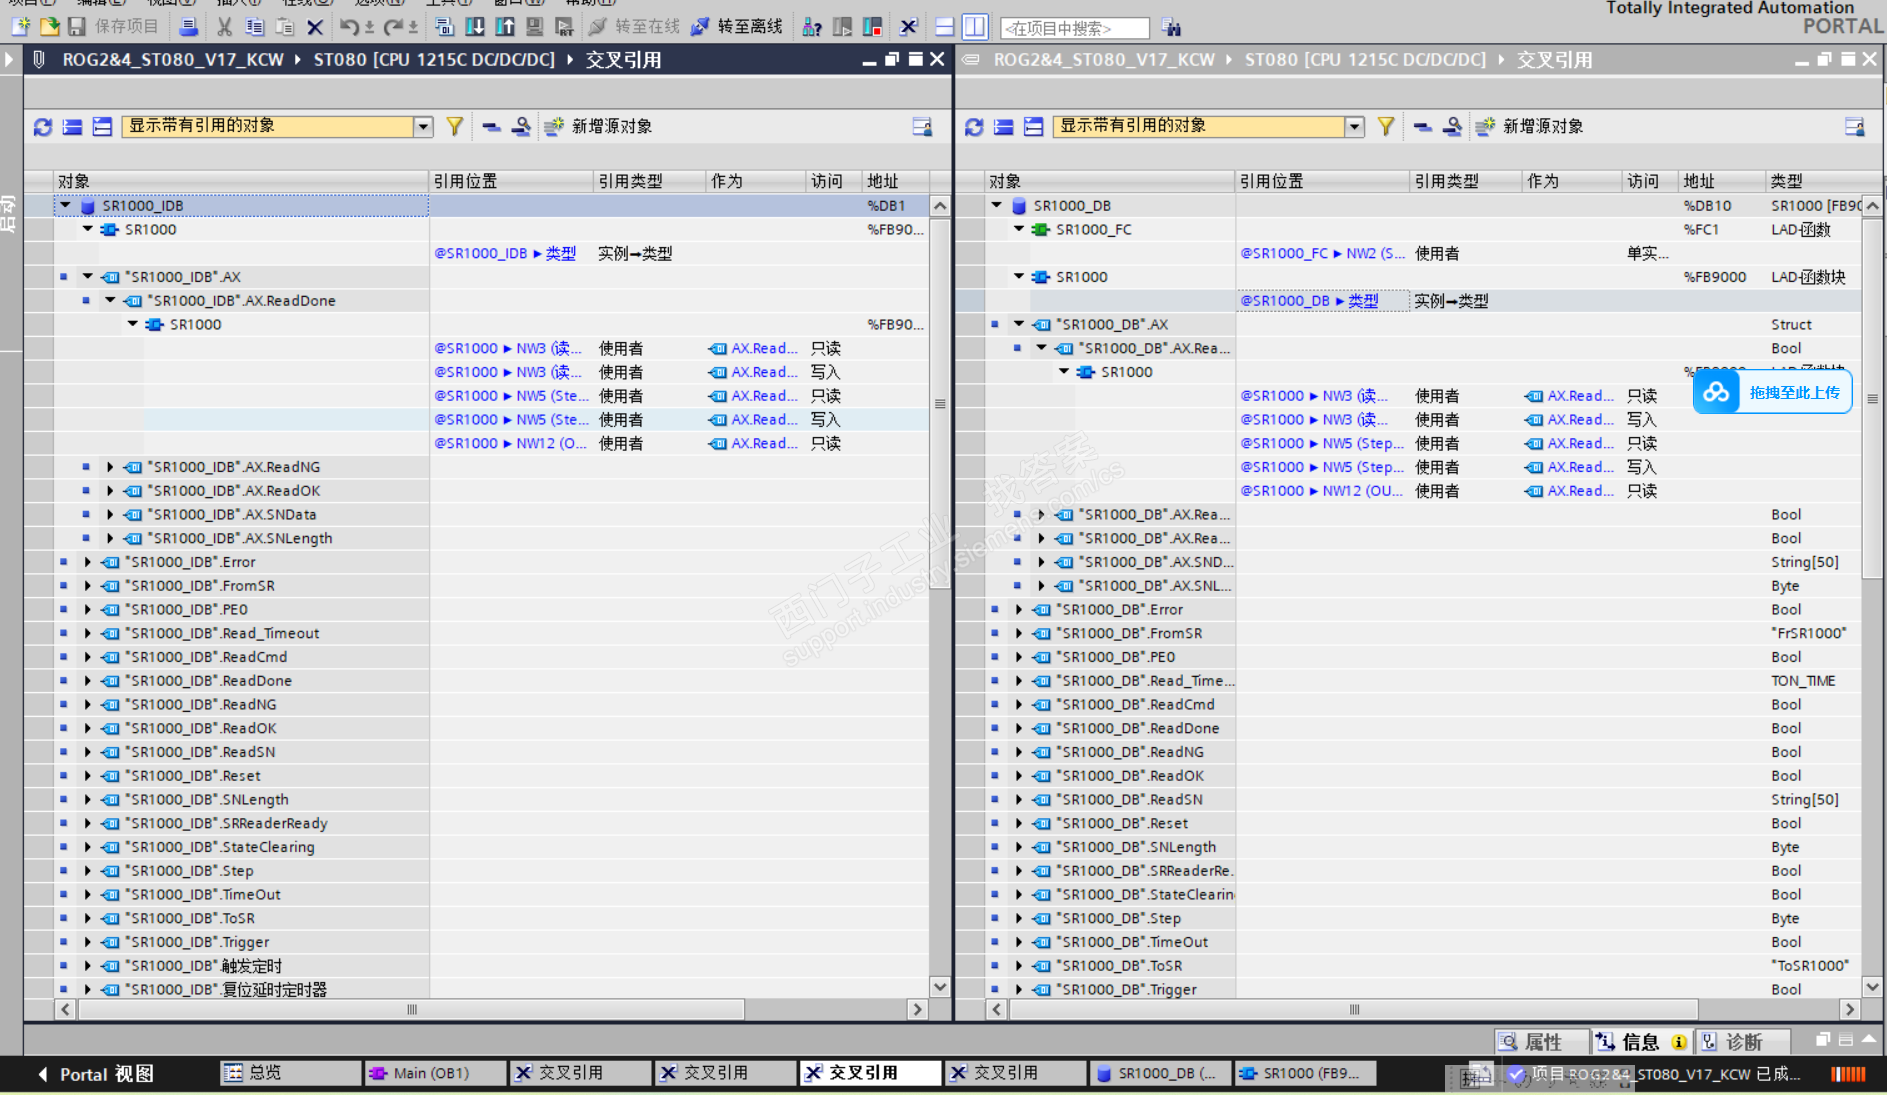This screenshot has height=1095, width=1887.
Task: Click the cut scissors icon
Action: 225,27
